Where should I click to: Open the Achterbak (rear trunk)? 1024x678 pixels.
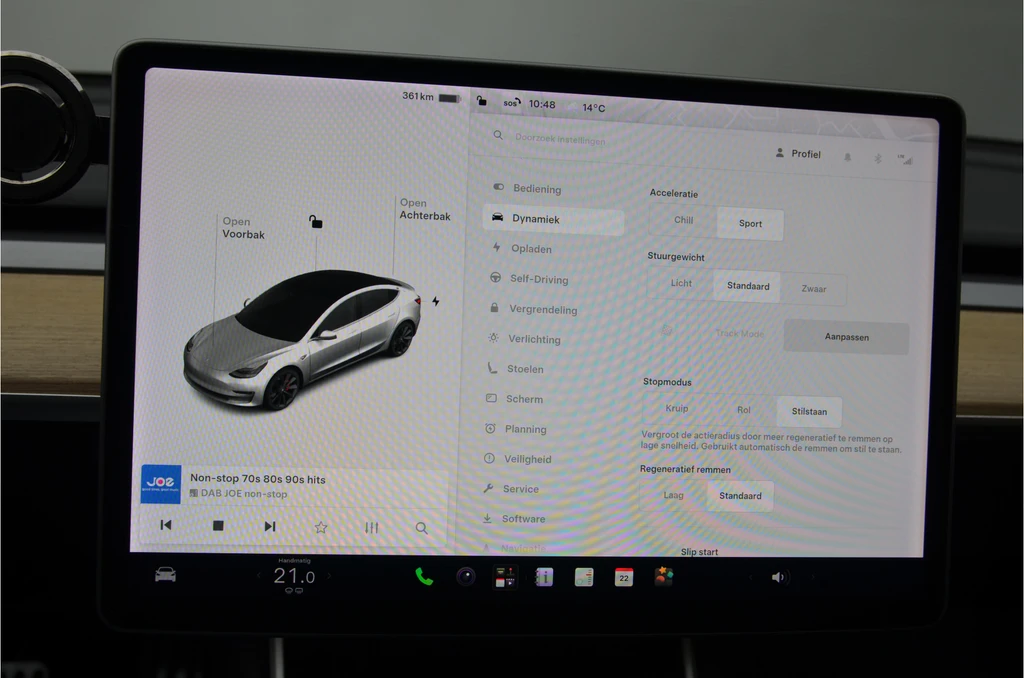click(424, 209)
